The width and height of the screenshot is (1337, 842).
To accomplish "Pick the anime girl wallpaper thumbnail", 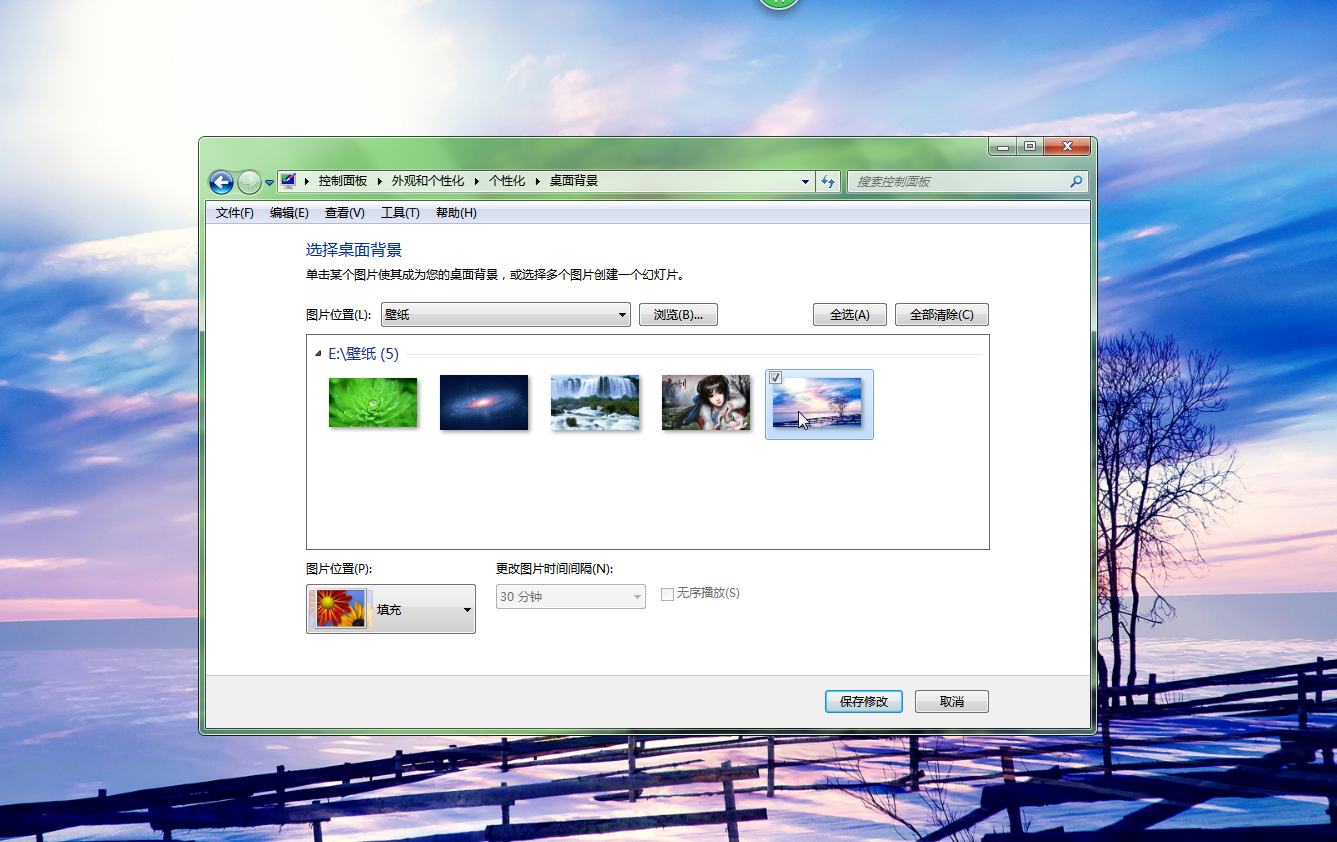I will tap(706, 402).
